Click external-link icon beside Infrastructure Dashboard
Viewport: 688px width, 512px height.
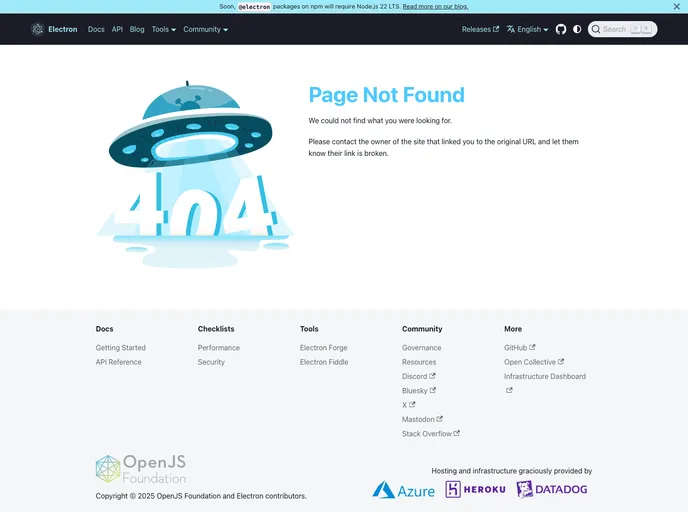(509, 390)
